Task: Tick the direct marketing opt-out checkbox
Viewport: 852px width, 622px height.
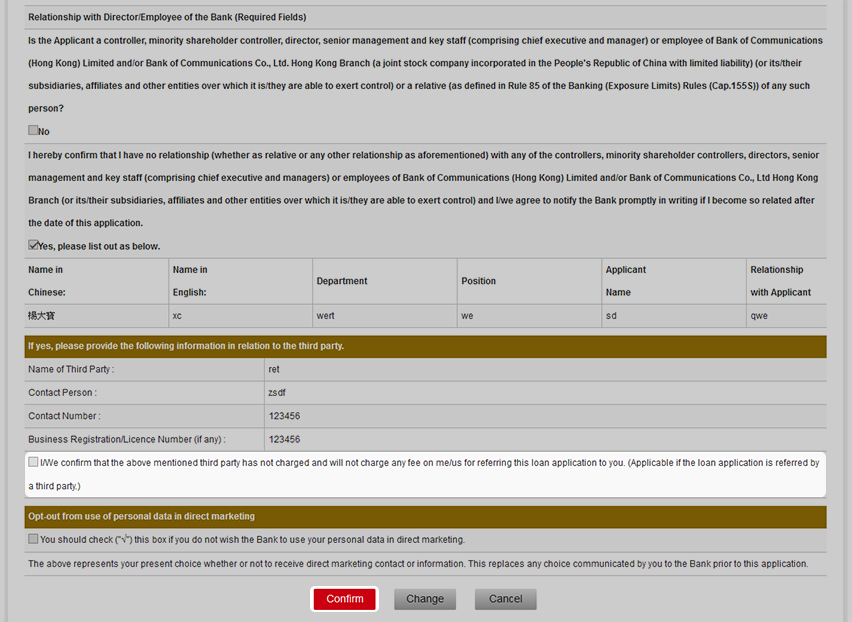Action: pos(34,539)
